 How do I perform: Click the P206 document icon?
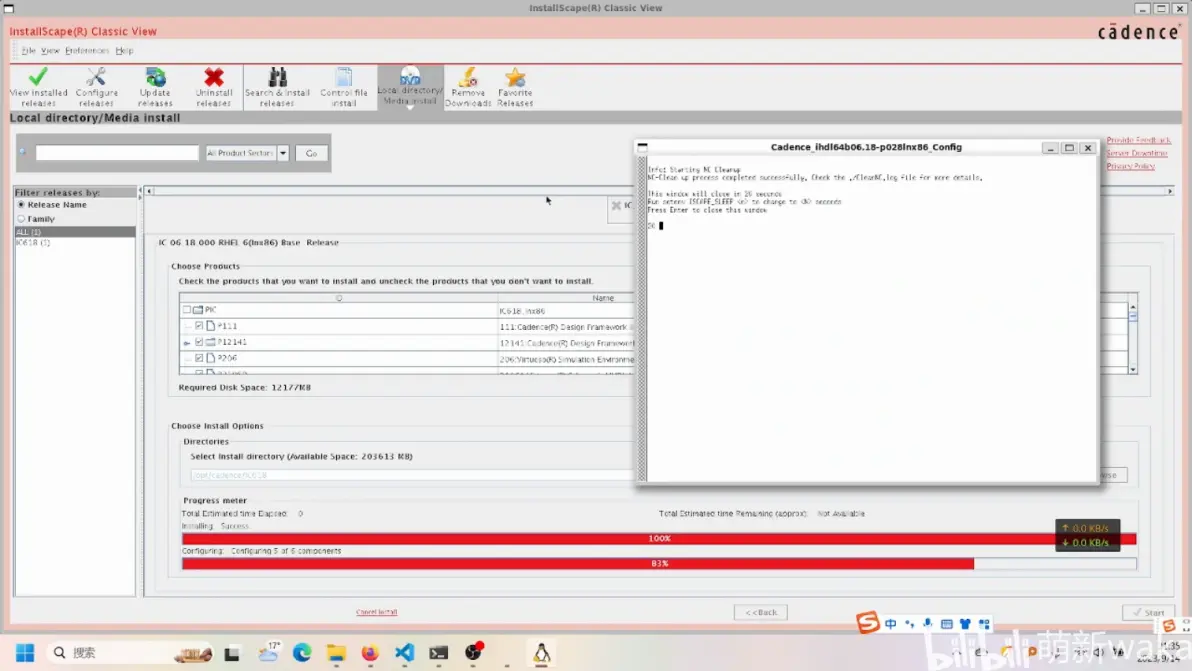211,358
